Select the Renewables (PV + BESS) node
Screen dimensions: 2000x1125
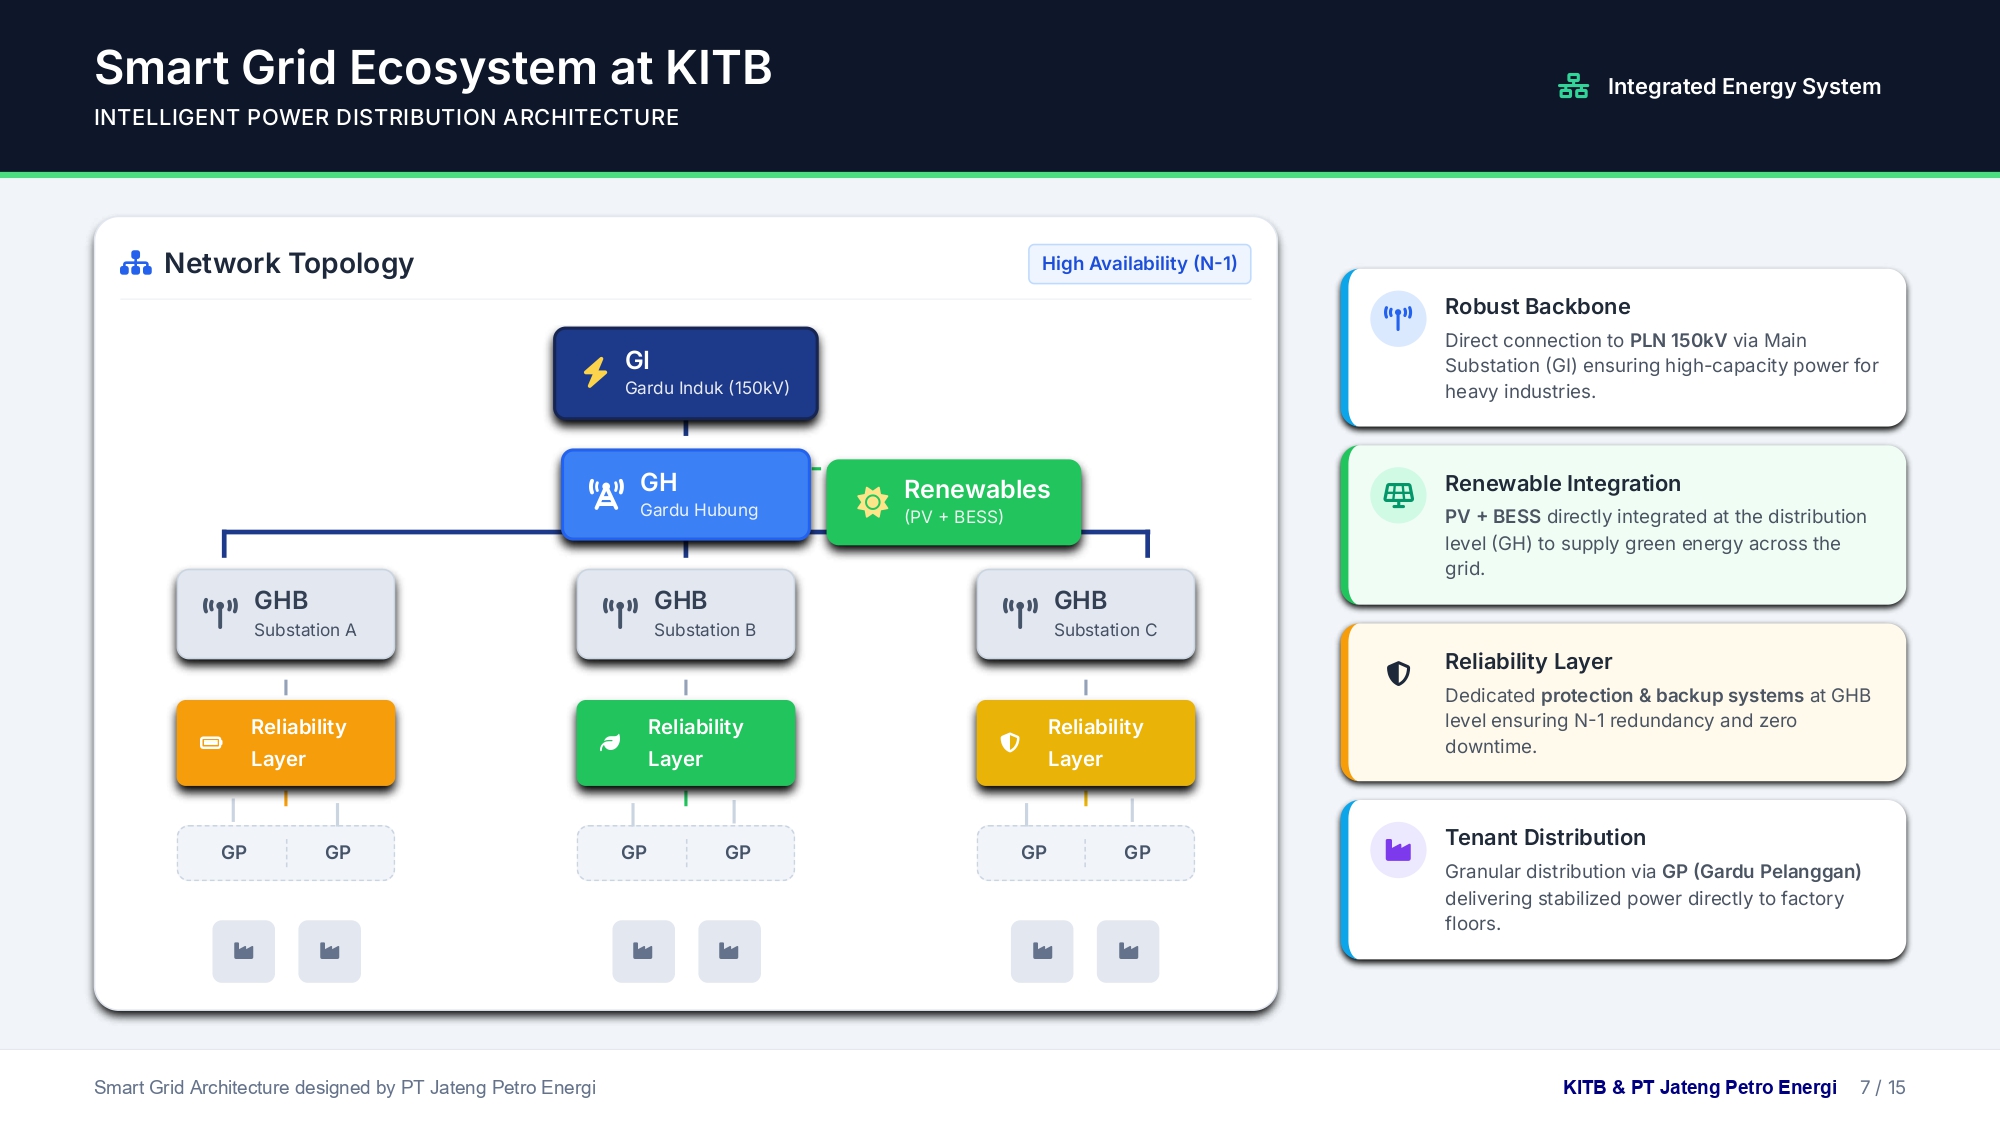[954, 502]
